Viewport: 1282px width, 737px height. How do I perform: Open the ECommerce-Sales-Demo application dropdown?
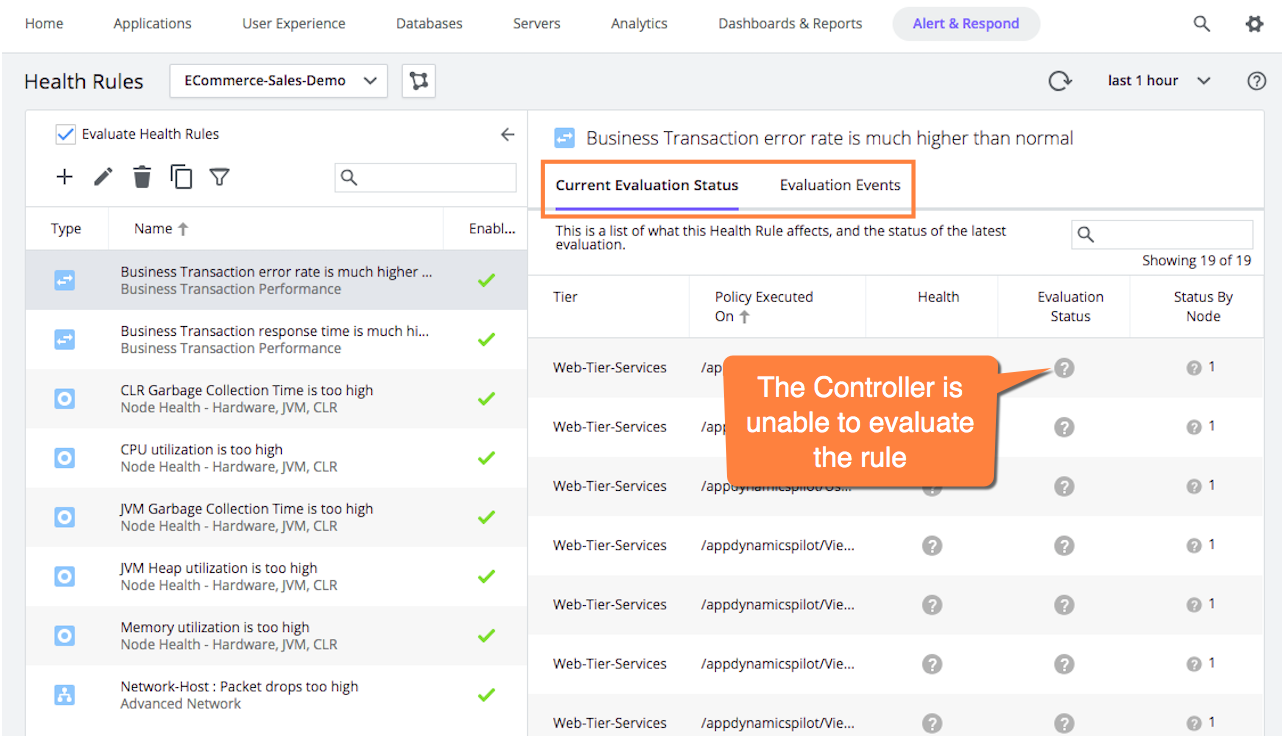pyautogui.click(x=279, y=81)
